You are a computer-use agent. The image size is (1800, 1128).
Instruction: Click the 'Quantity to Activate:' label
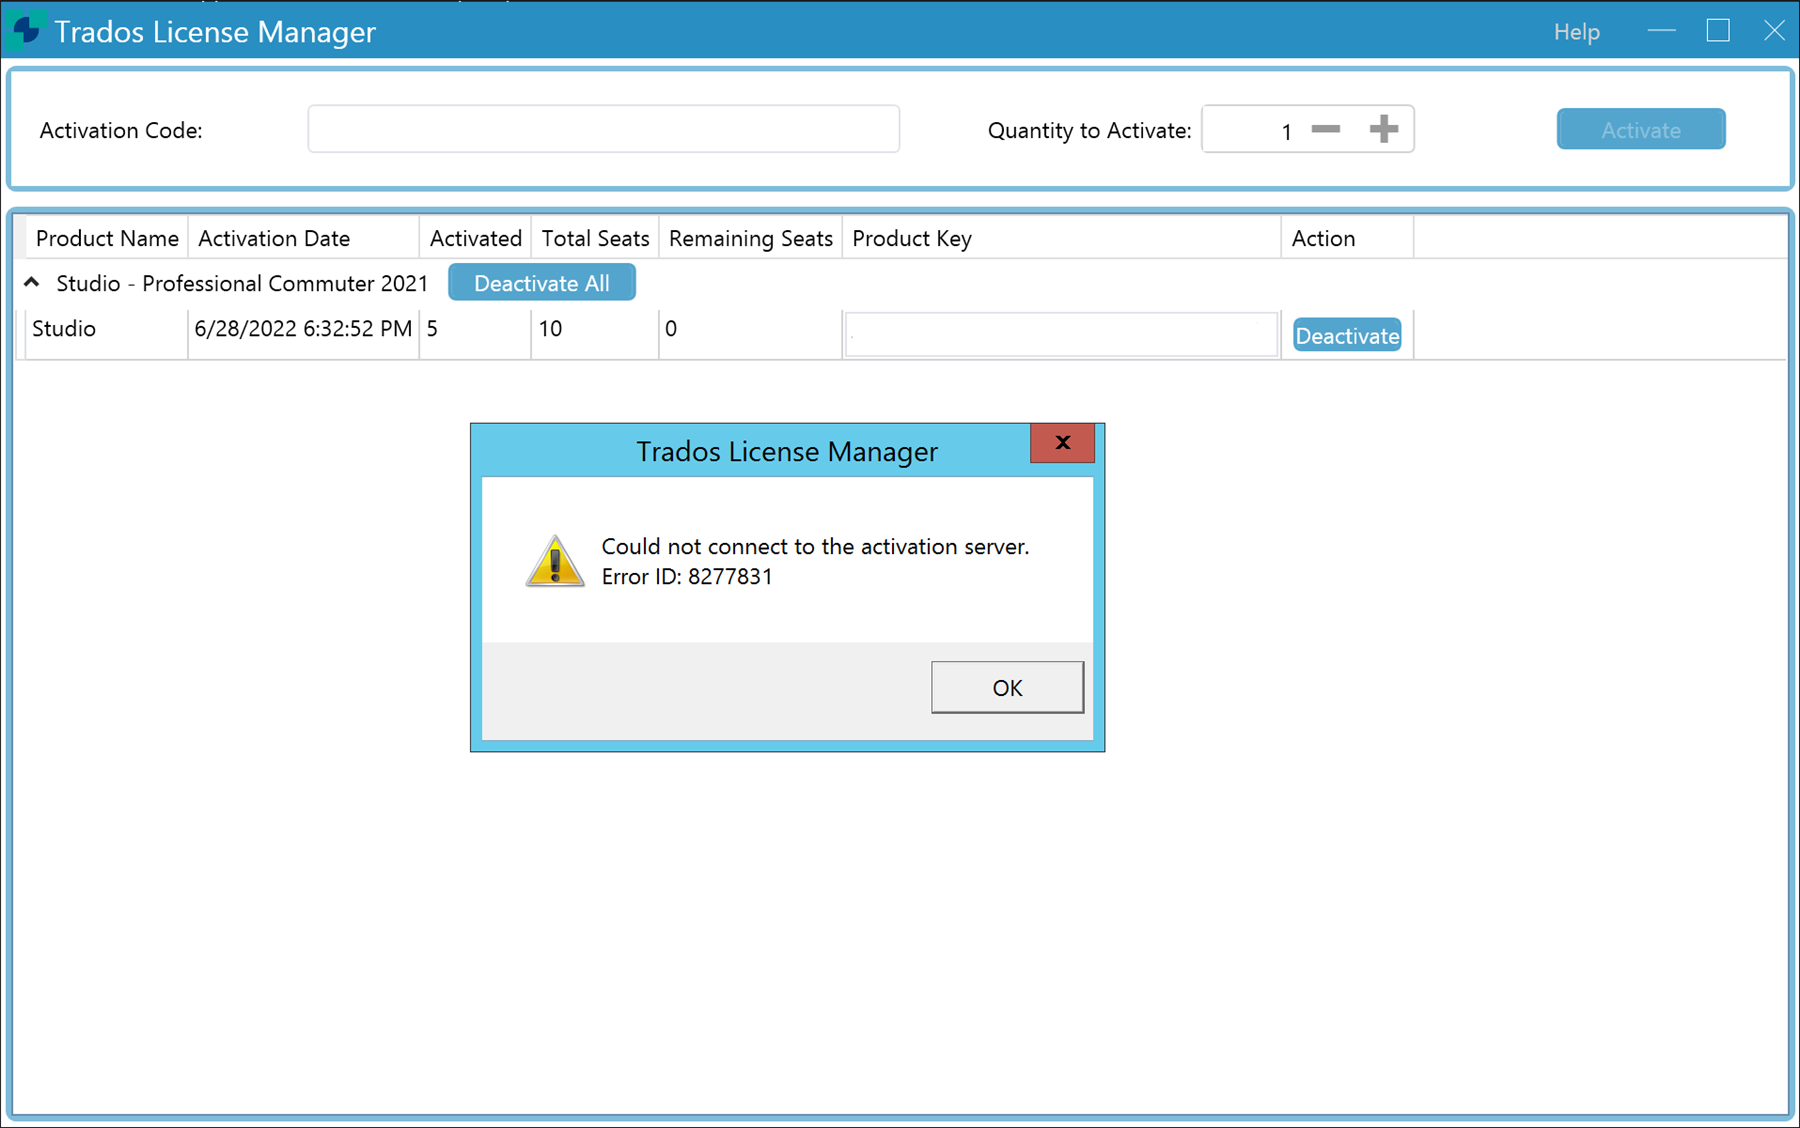tap(1089, 131)
